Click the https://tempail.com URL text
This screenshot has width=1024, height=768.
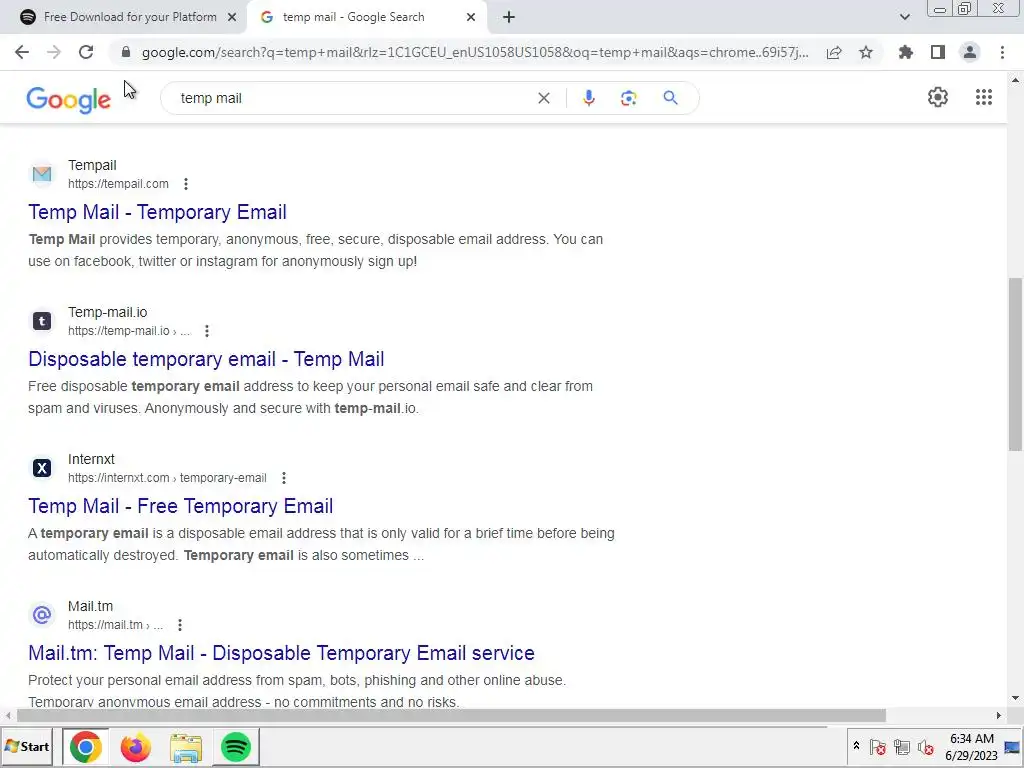tap(118, 184)
